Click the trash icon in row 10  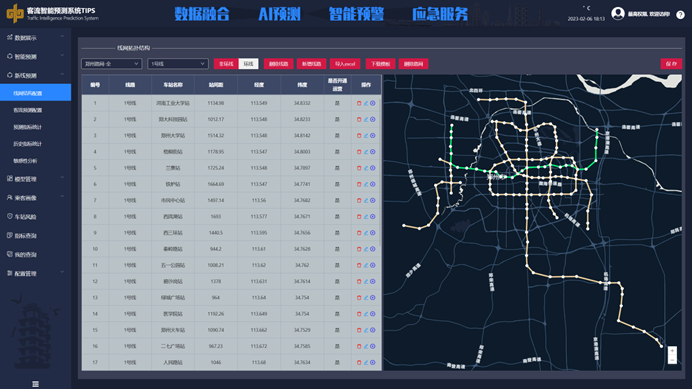tap(359, 249)
